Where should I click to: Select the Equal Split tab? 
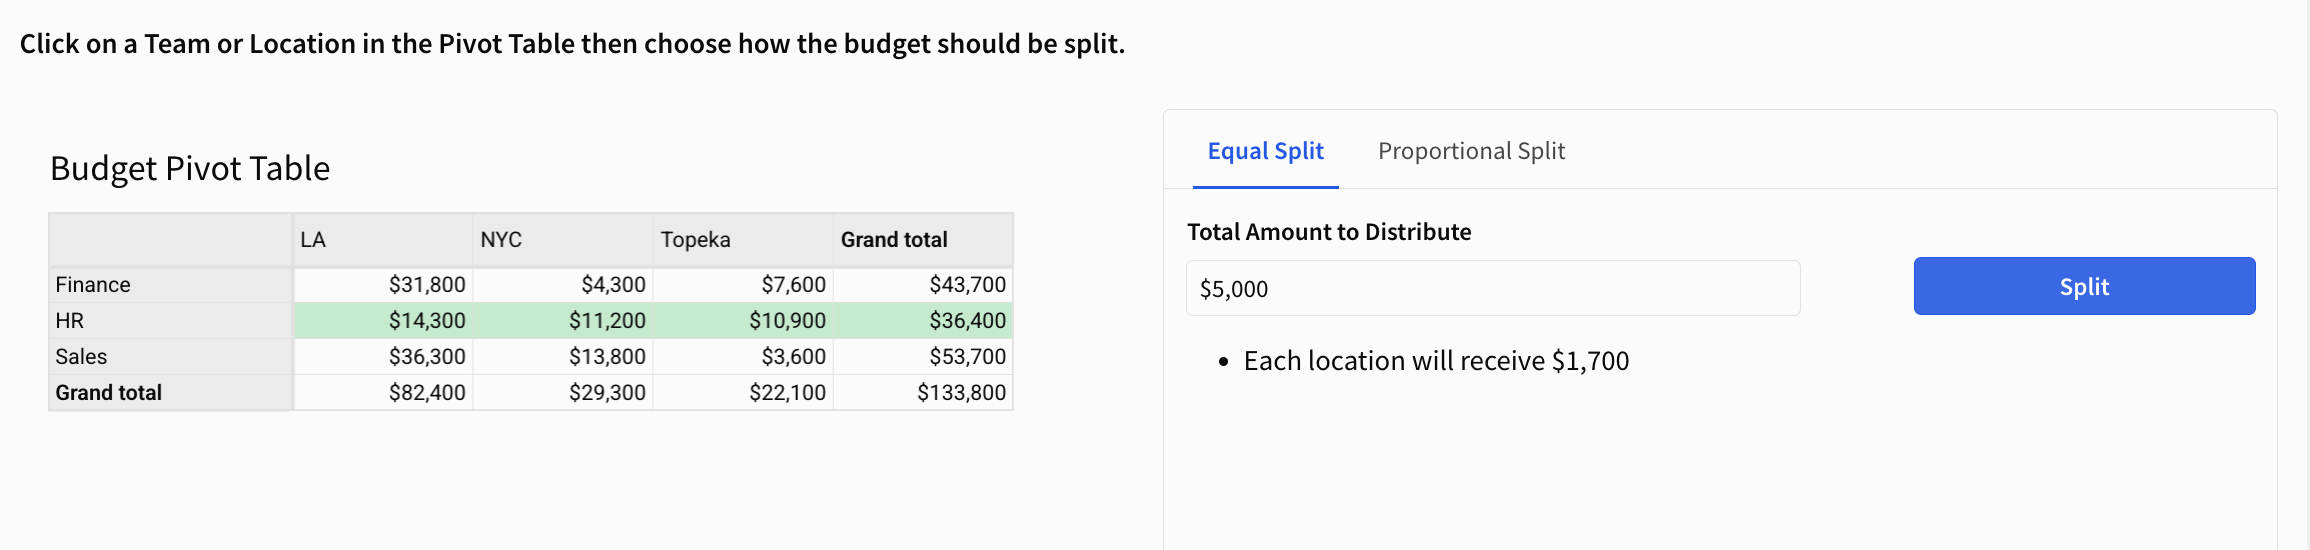(x=1265, y=151)
